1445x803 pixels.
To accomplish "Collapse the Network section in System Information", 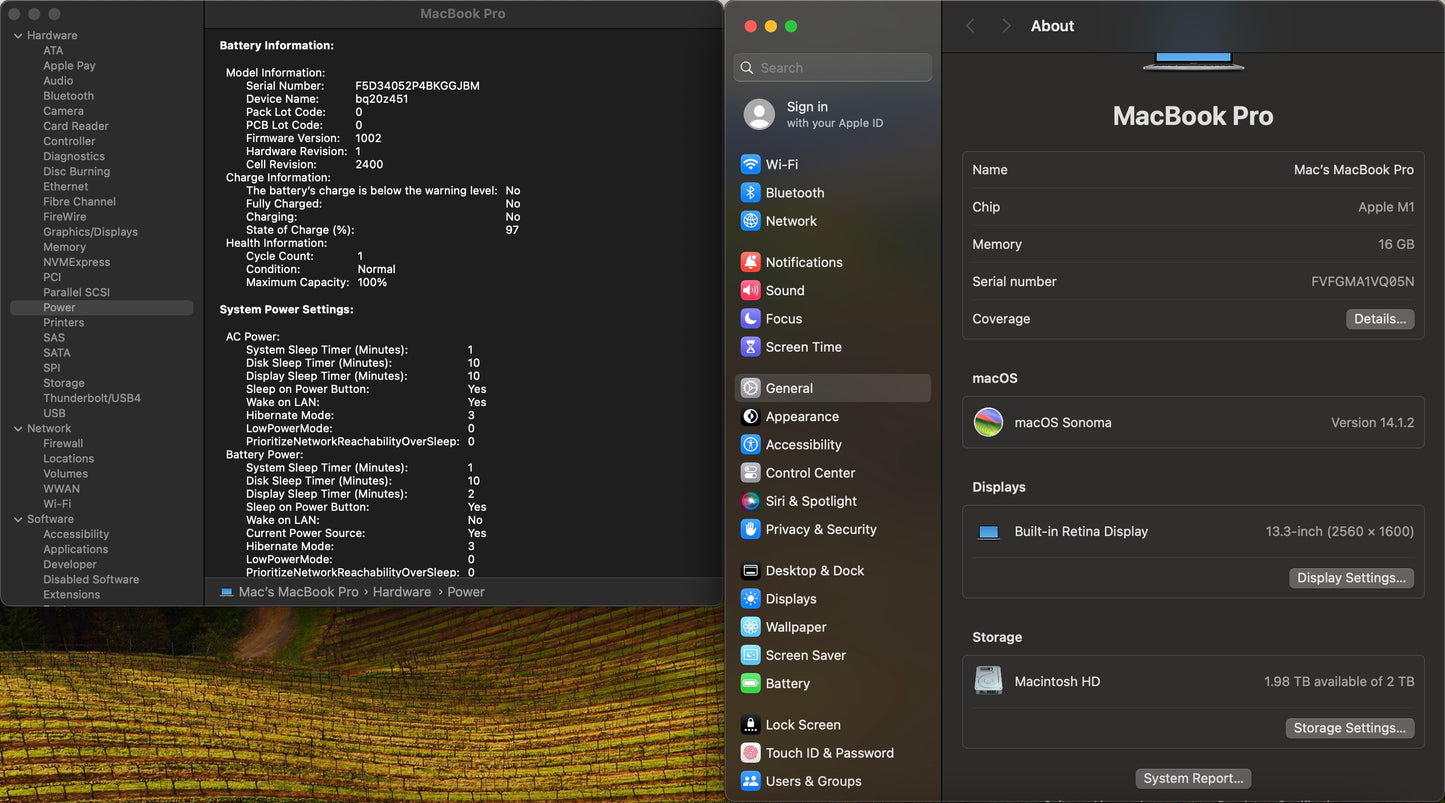I will pos(18,429).
